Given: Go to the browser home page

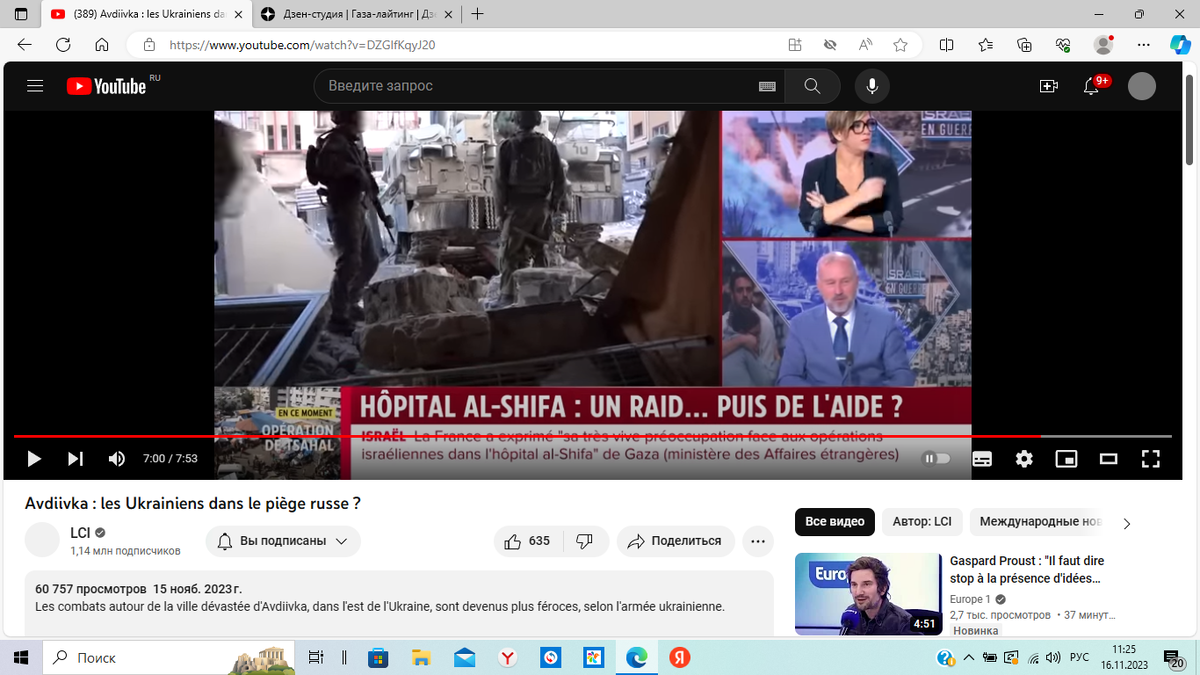Looking at the screenshot, I should [102, 45].
